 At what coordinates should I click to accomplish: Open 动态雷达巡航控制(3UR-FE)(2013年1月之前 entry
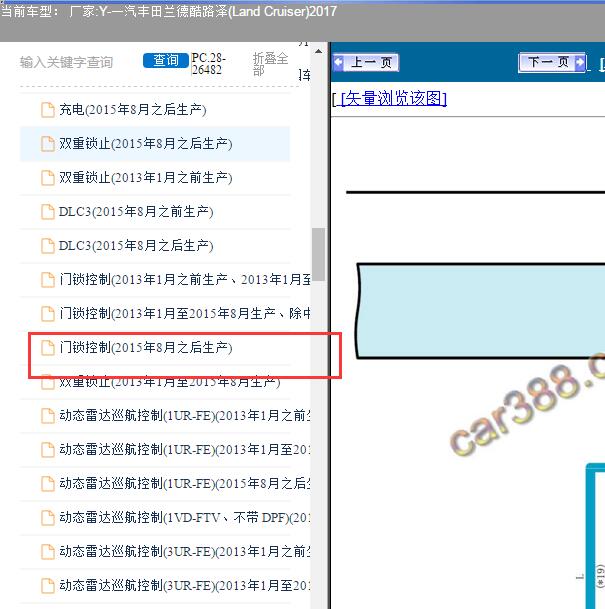click(x=184, y=552)
